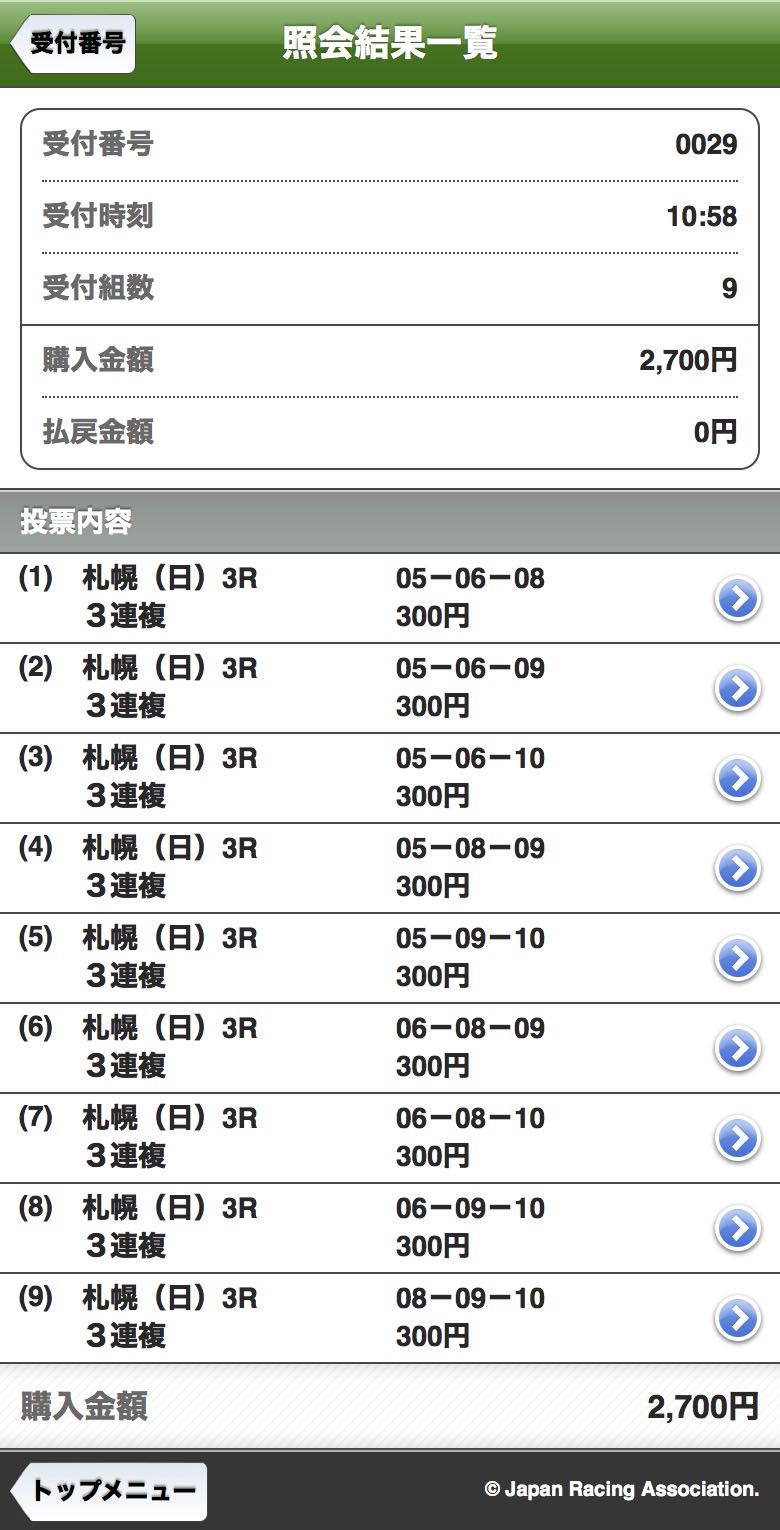Tap the Japan Racing Association copyright text
The height and width of the screenshot is (1530, 780).
click(622, 1490)
